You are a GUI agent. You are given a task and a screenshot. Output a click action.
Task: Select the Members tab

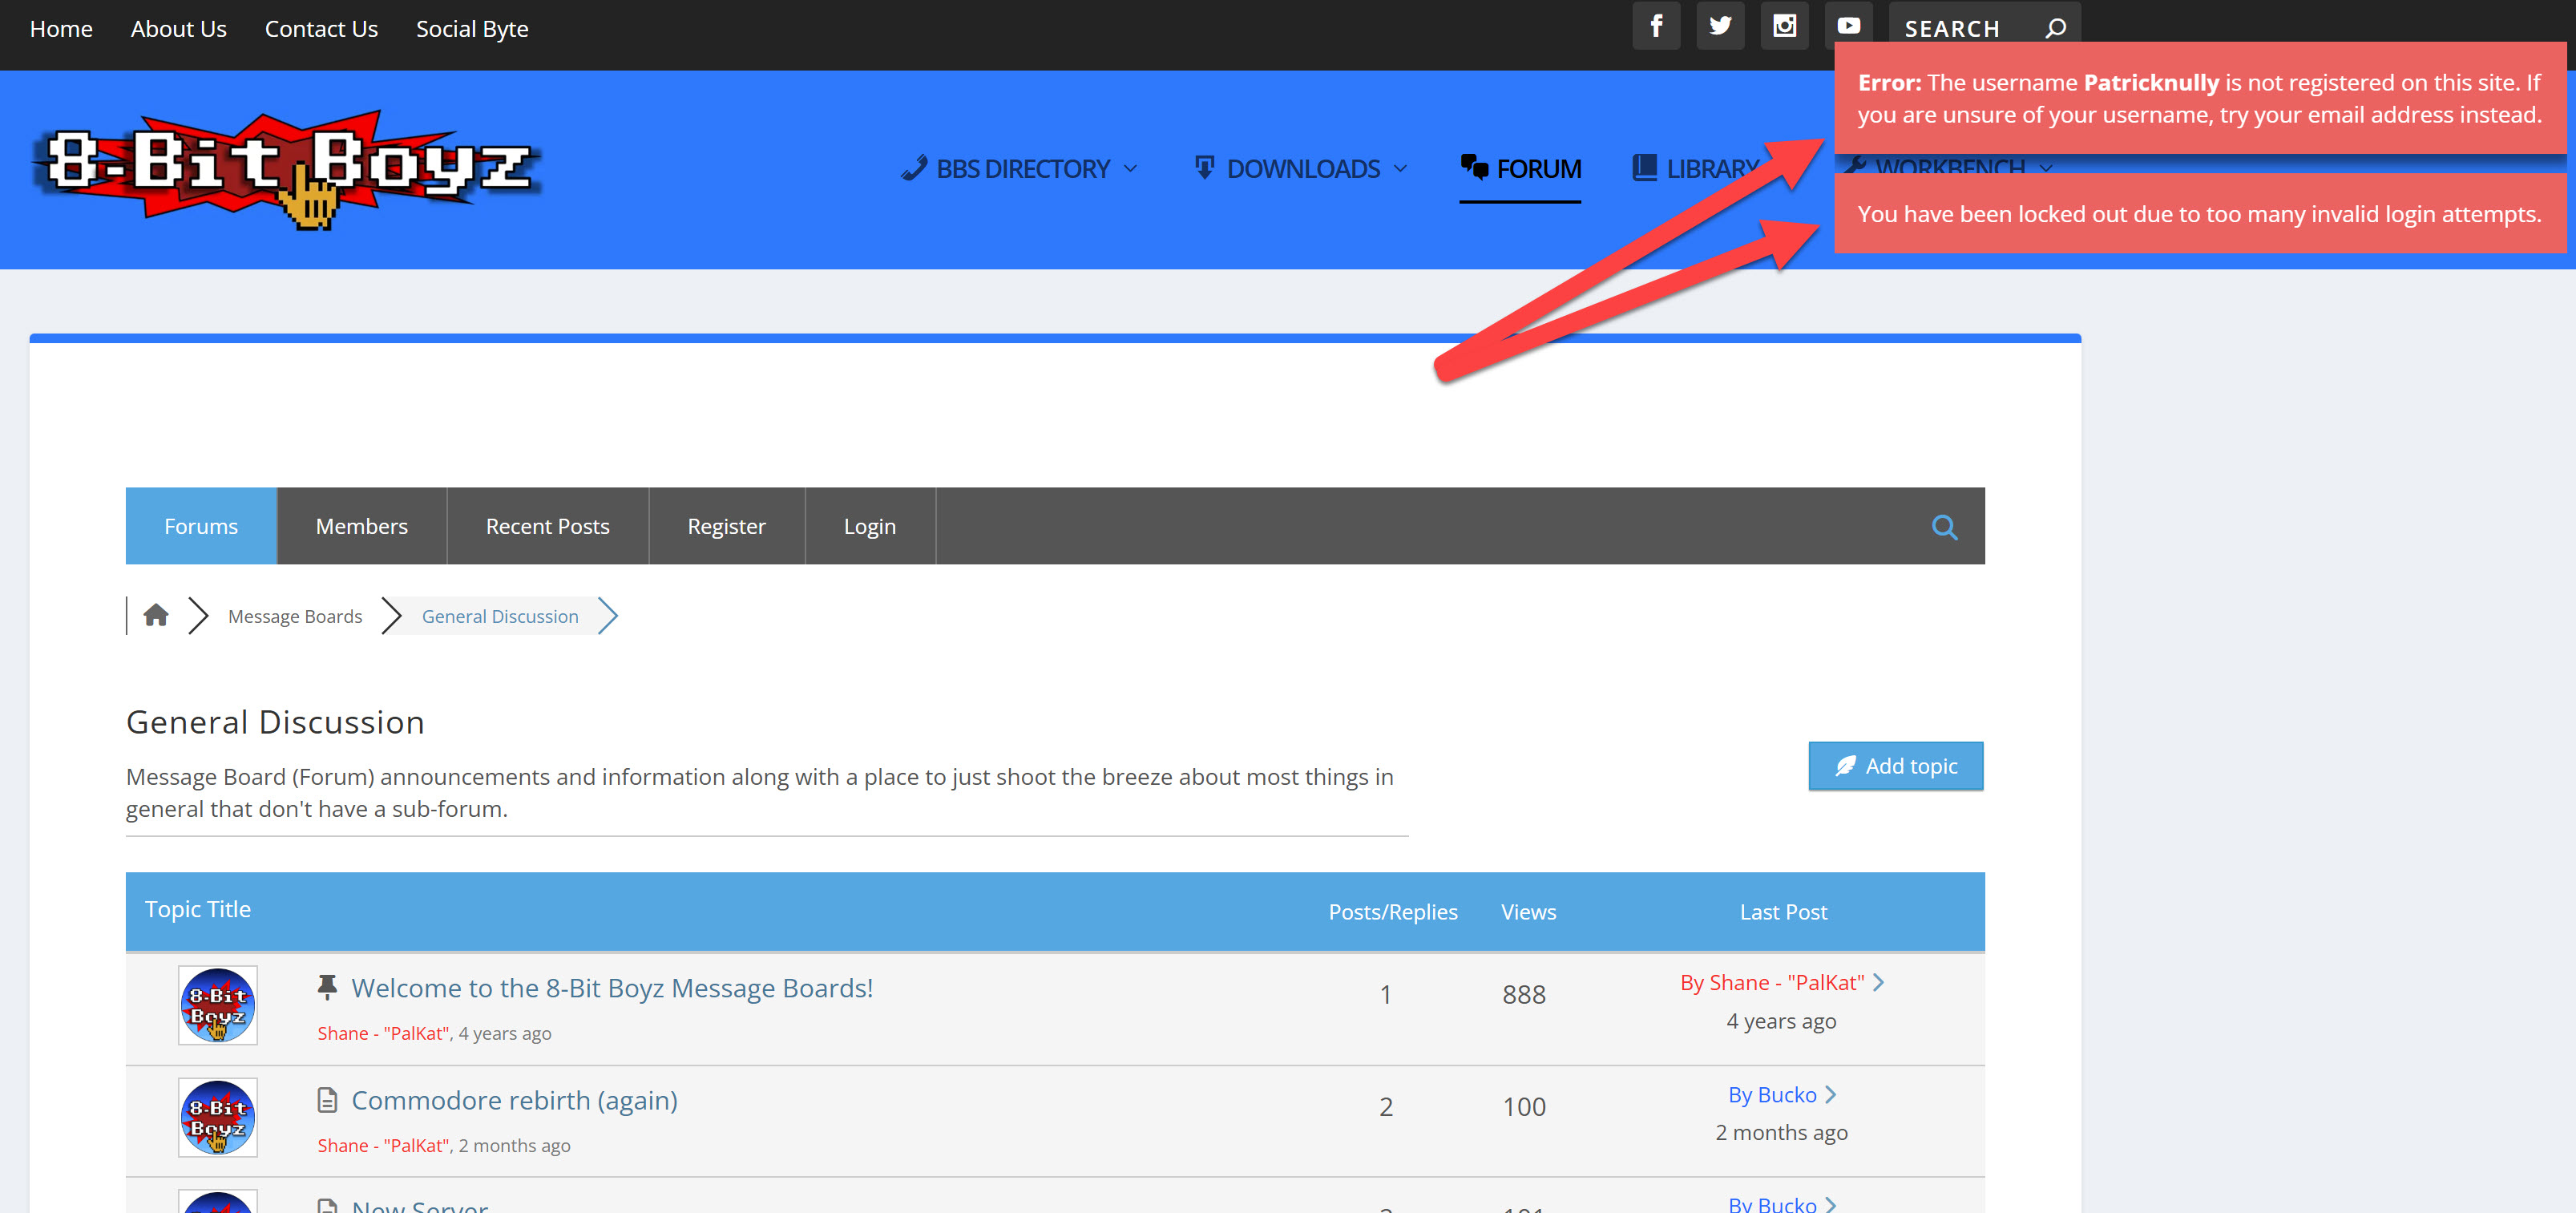[x=362, y=526]
